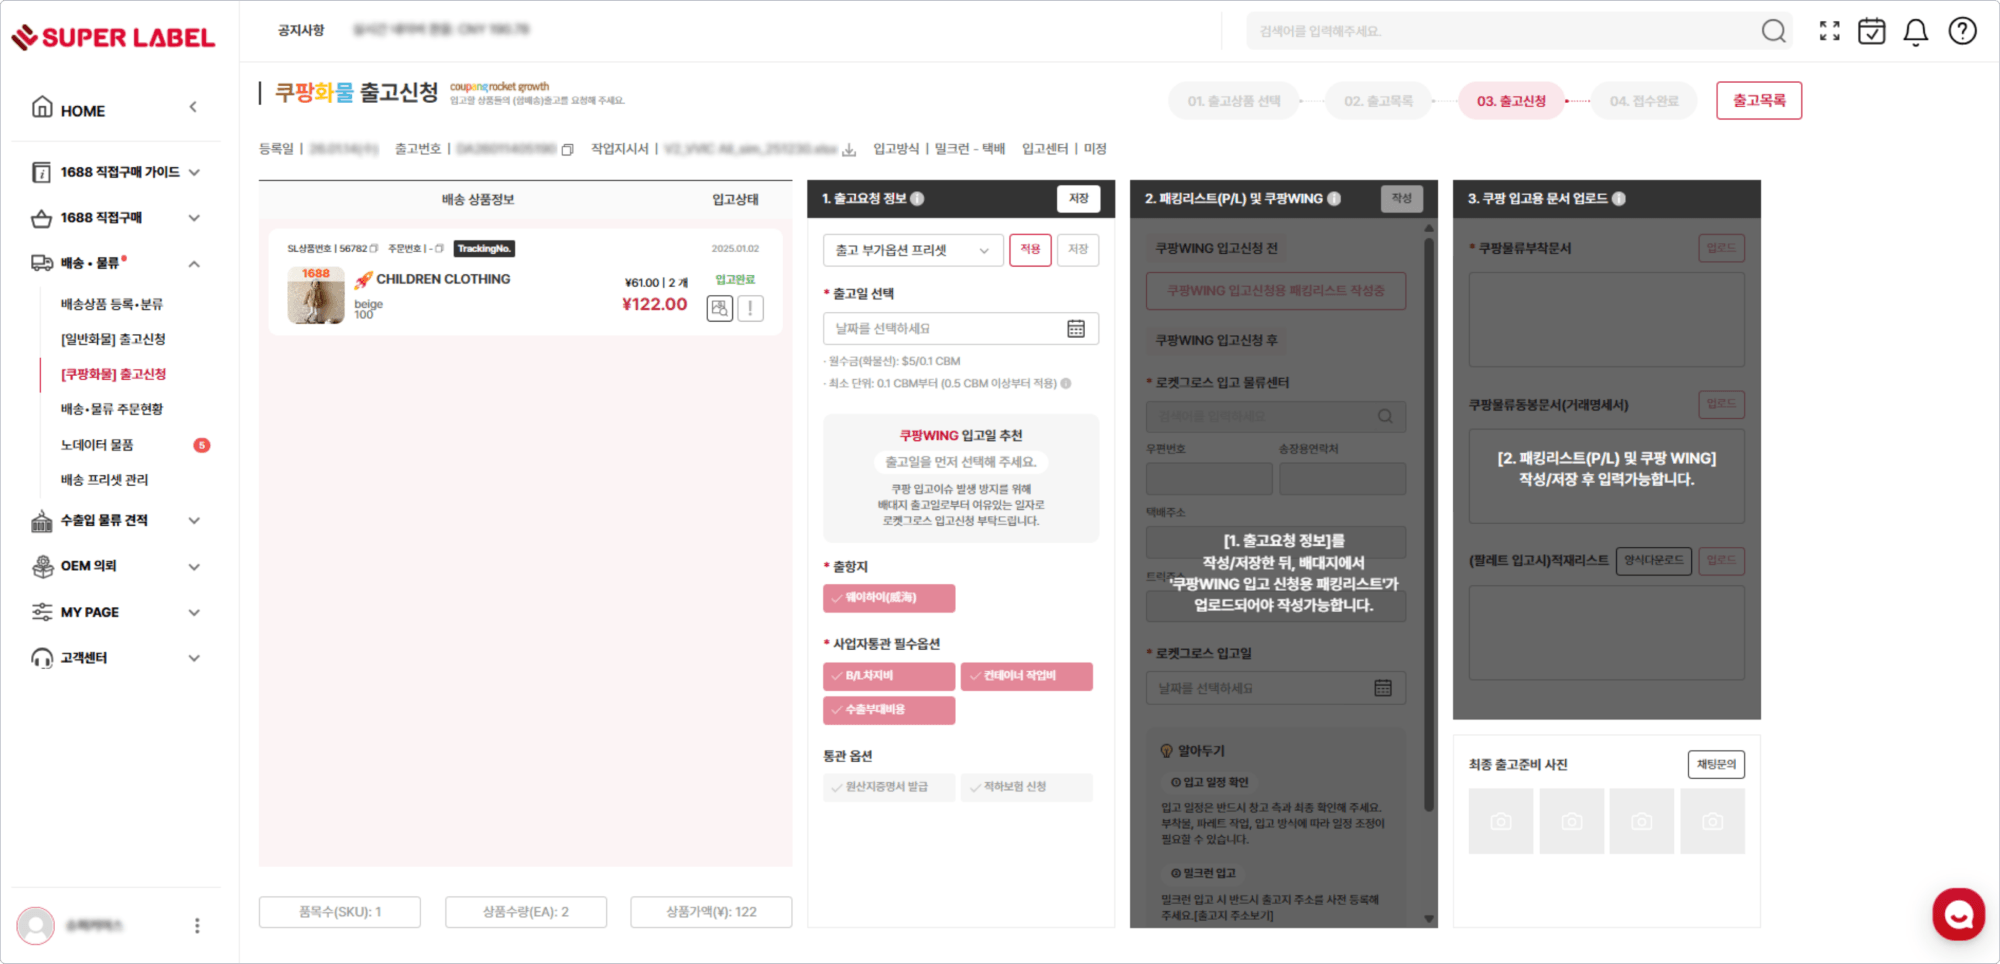Image resolution: width=2000 pixels, height=964 pixels.
Task: Toggle the 적하보험 신청 option
Action: click(x=1026, y=787)
